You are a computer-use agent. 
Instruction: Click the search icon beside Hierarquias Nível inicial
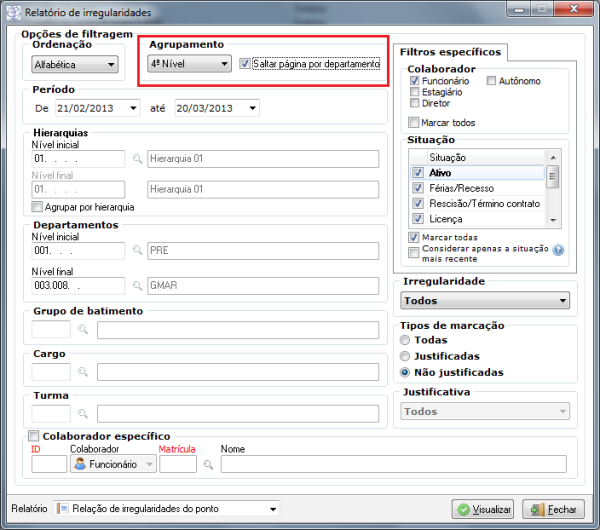pos(137,159)
